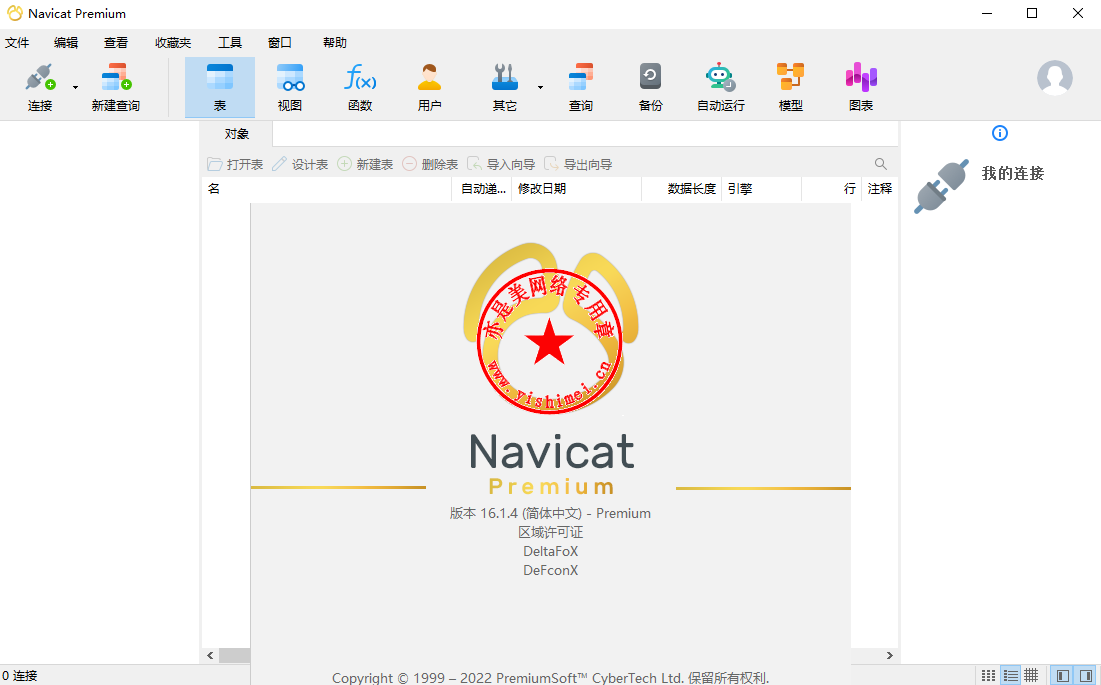
Task: Open the 文件 (File) menu
Action: [17, 43]
